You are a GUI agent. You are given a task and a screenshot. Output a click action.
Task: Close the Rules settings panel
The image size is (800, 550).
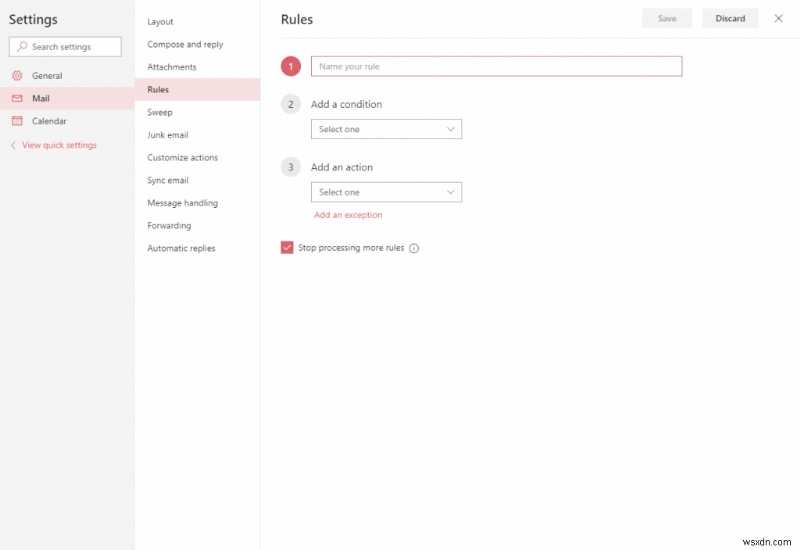pos(778,18)
